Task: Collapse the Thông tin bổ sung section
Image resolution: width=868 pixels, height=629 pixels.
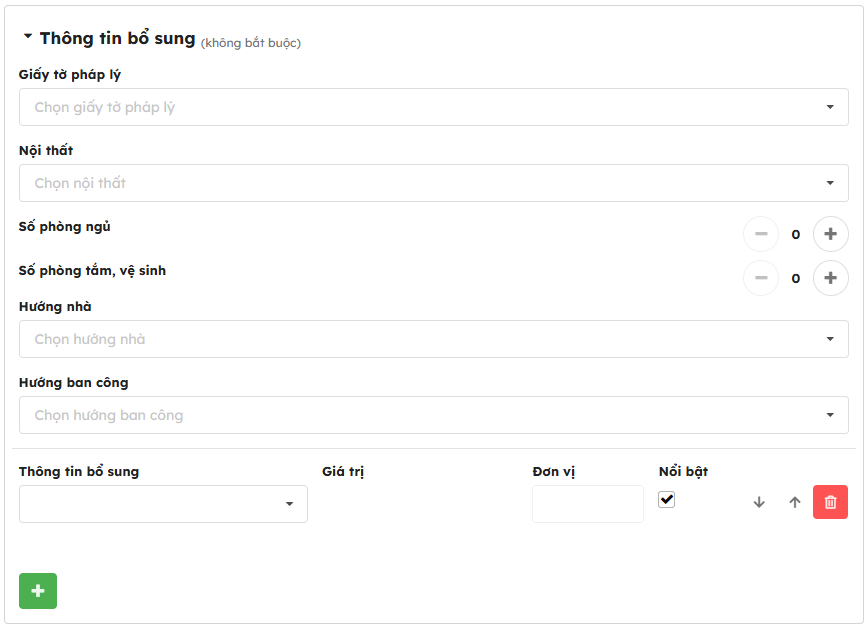Action: coord(28,37)
